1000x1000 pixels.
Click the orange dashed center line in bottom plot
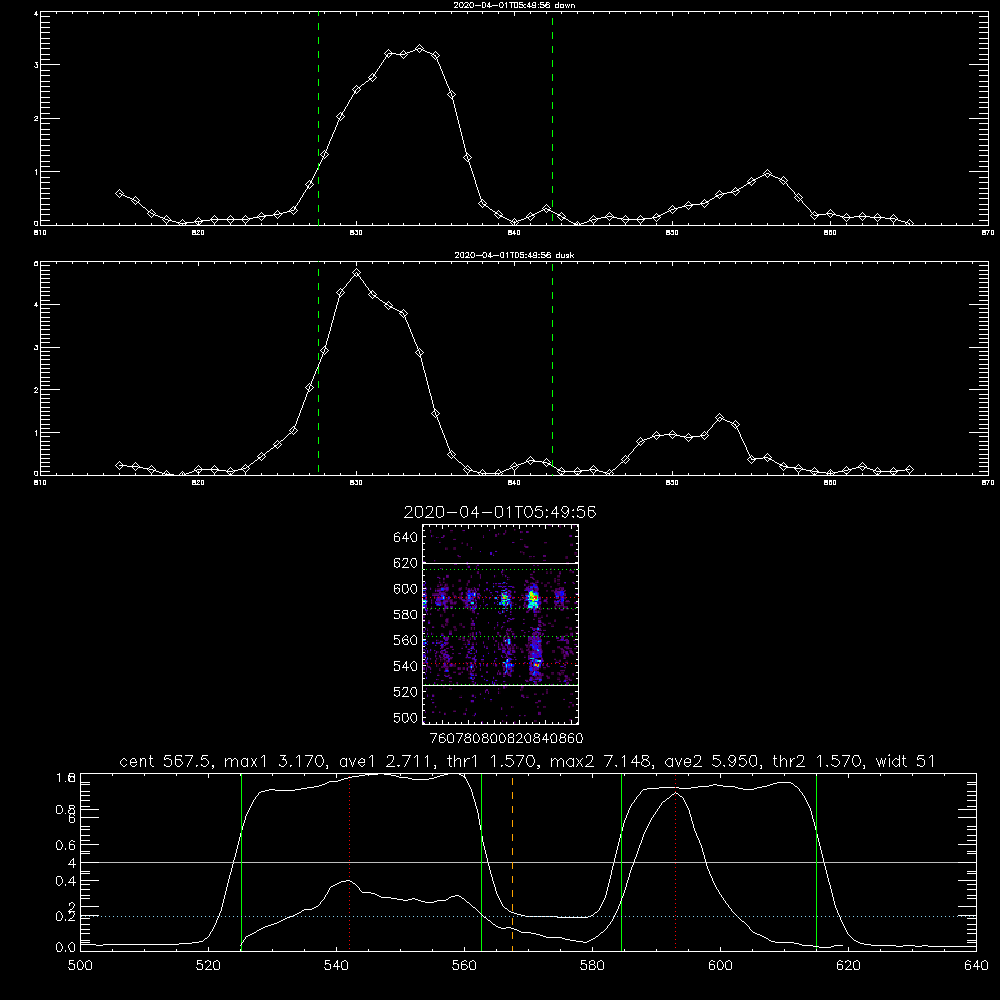tap(513, 861)
